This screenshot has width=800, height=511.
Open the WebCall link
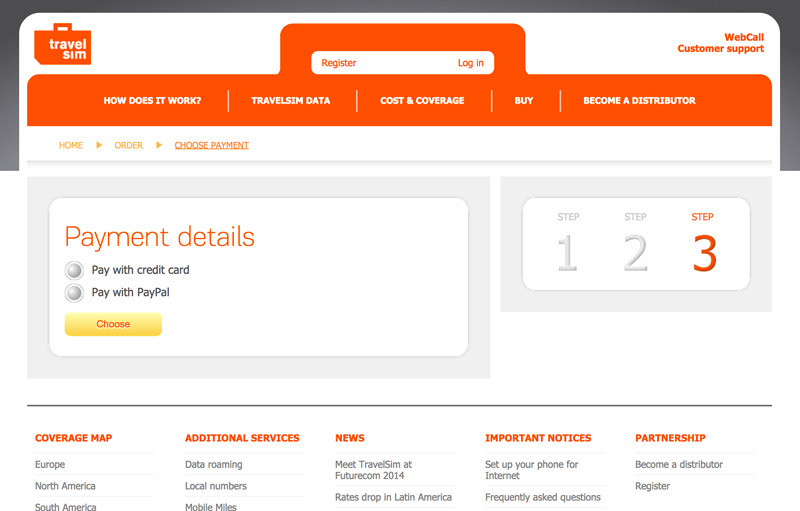[744, 37]
